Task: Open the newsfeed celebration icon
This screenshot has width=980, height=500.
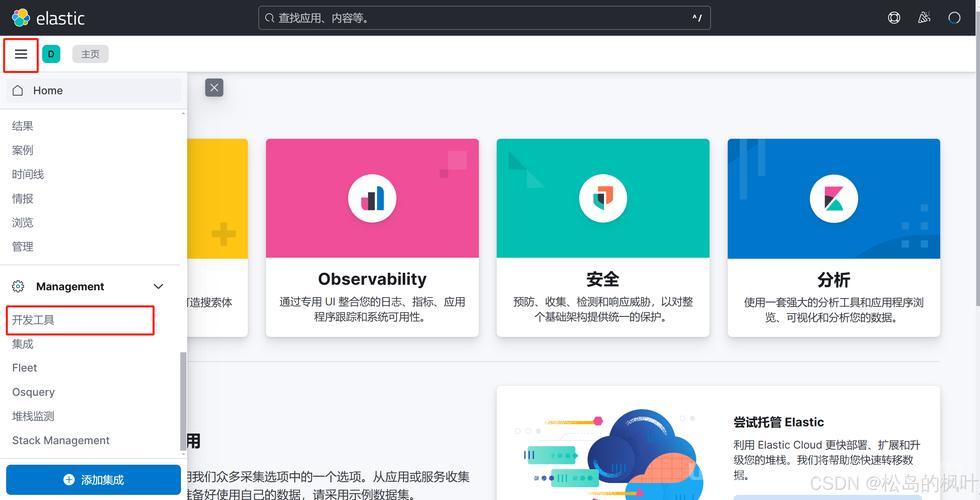Action: click(x=924, y=18)
